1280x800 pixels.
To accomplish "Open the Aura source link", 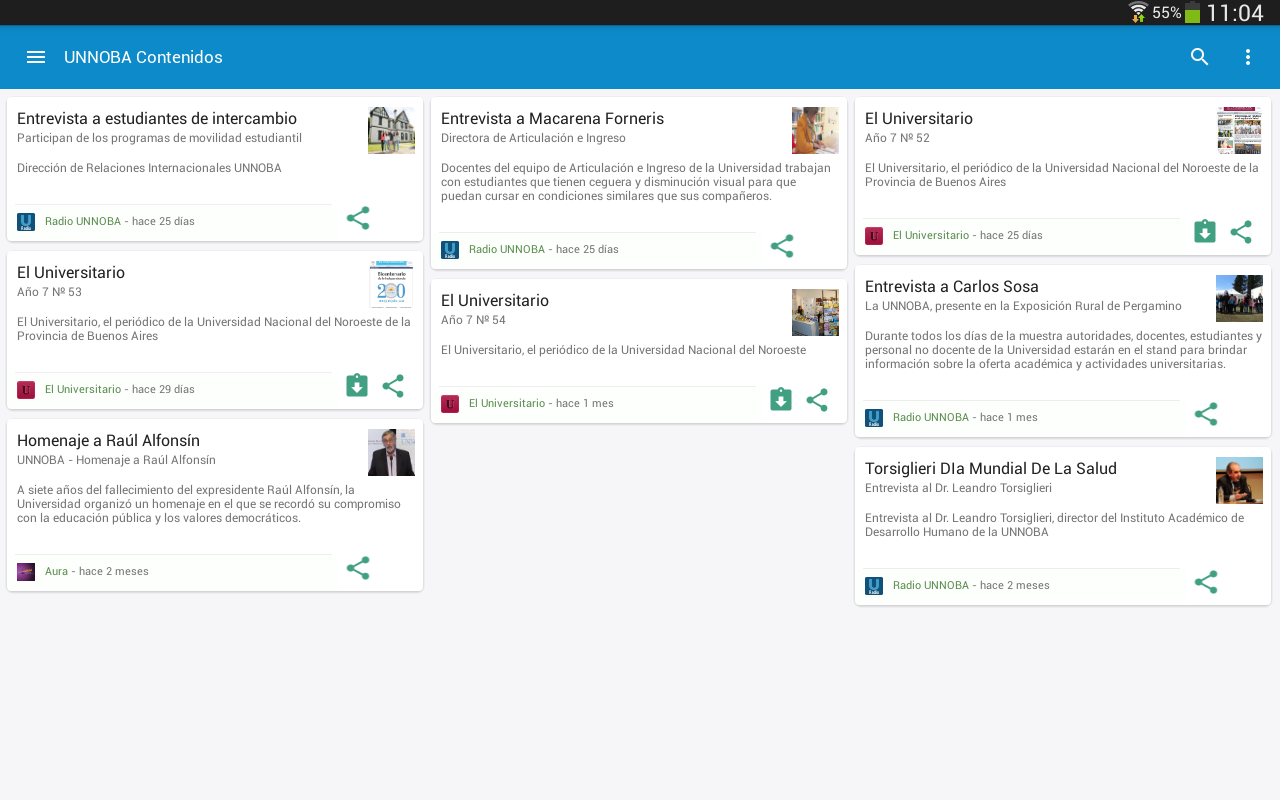I will pyautogui.click(x=57, y=572).
